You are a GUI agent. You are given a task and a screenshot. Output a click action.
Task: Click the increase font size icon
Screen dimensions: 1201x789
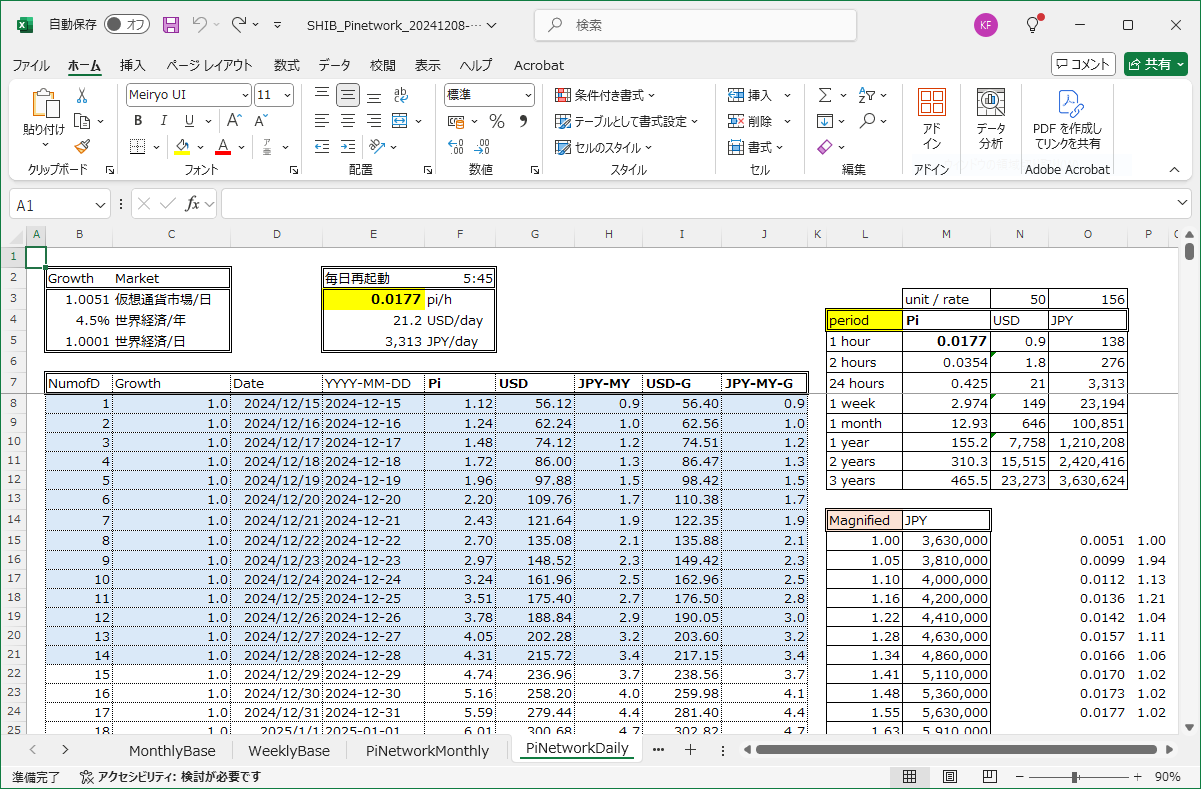click(x=235, y=121)
